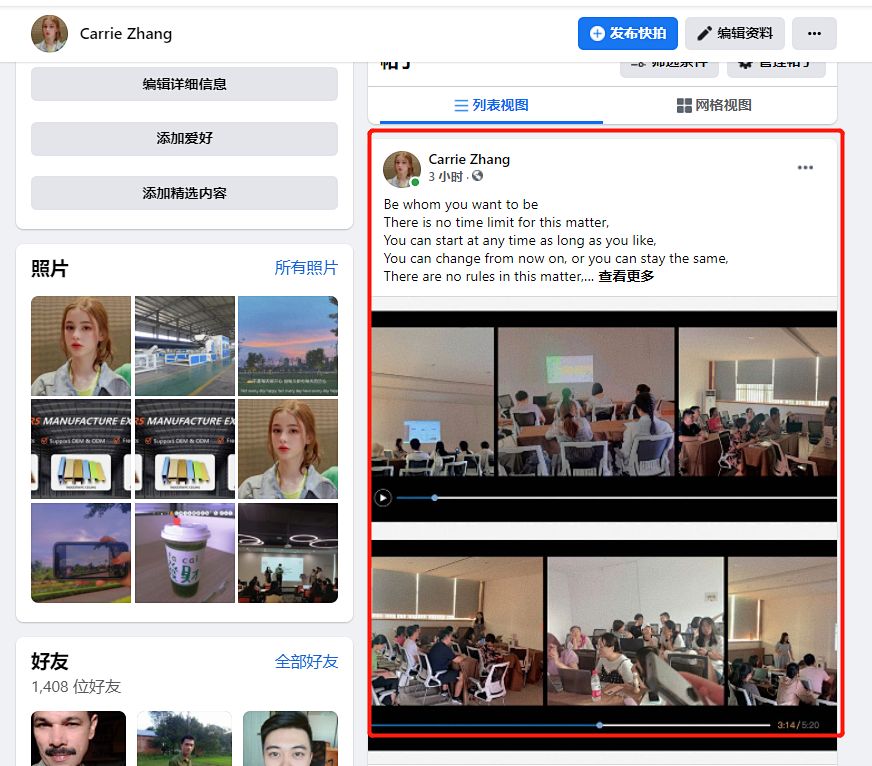Play the second office meeting video
Image resolution: width=872 pixels, height=766 pixels.
tap(604, 630)
